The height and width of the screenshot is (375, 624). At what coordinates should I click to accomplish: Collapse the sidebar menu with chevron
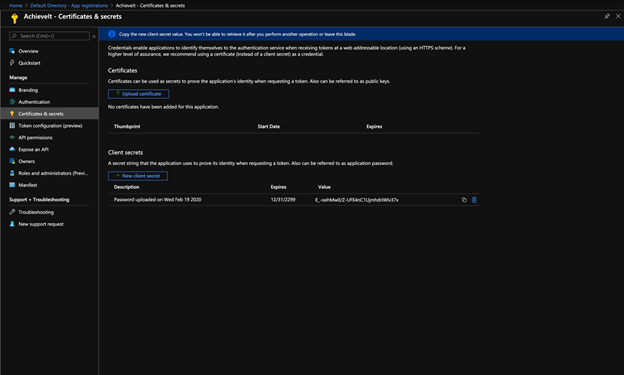[x=94, y=36]
